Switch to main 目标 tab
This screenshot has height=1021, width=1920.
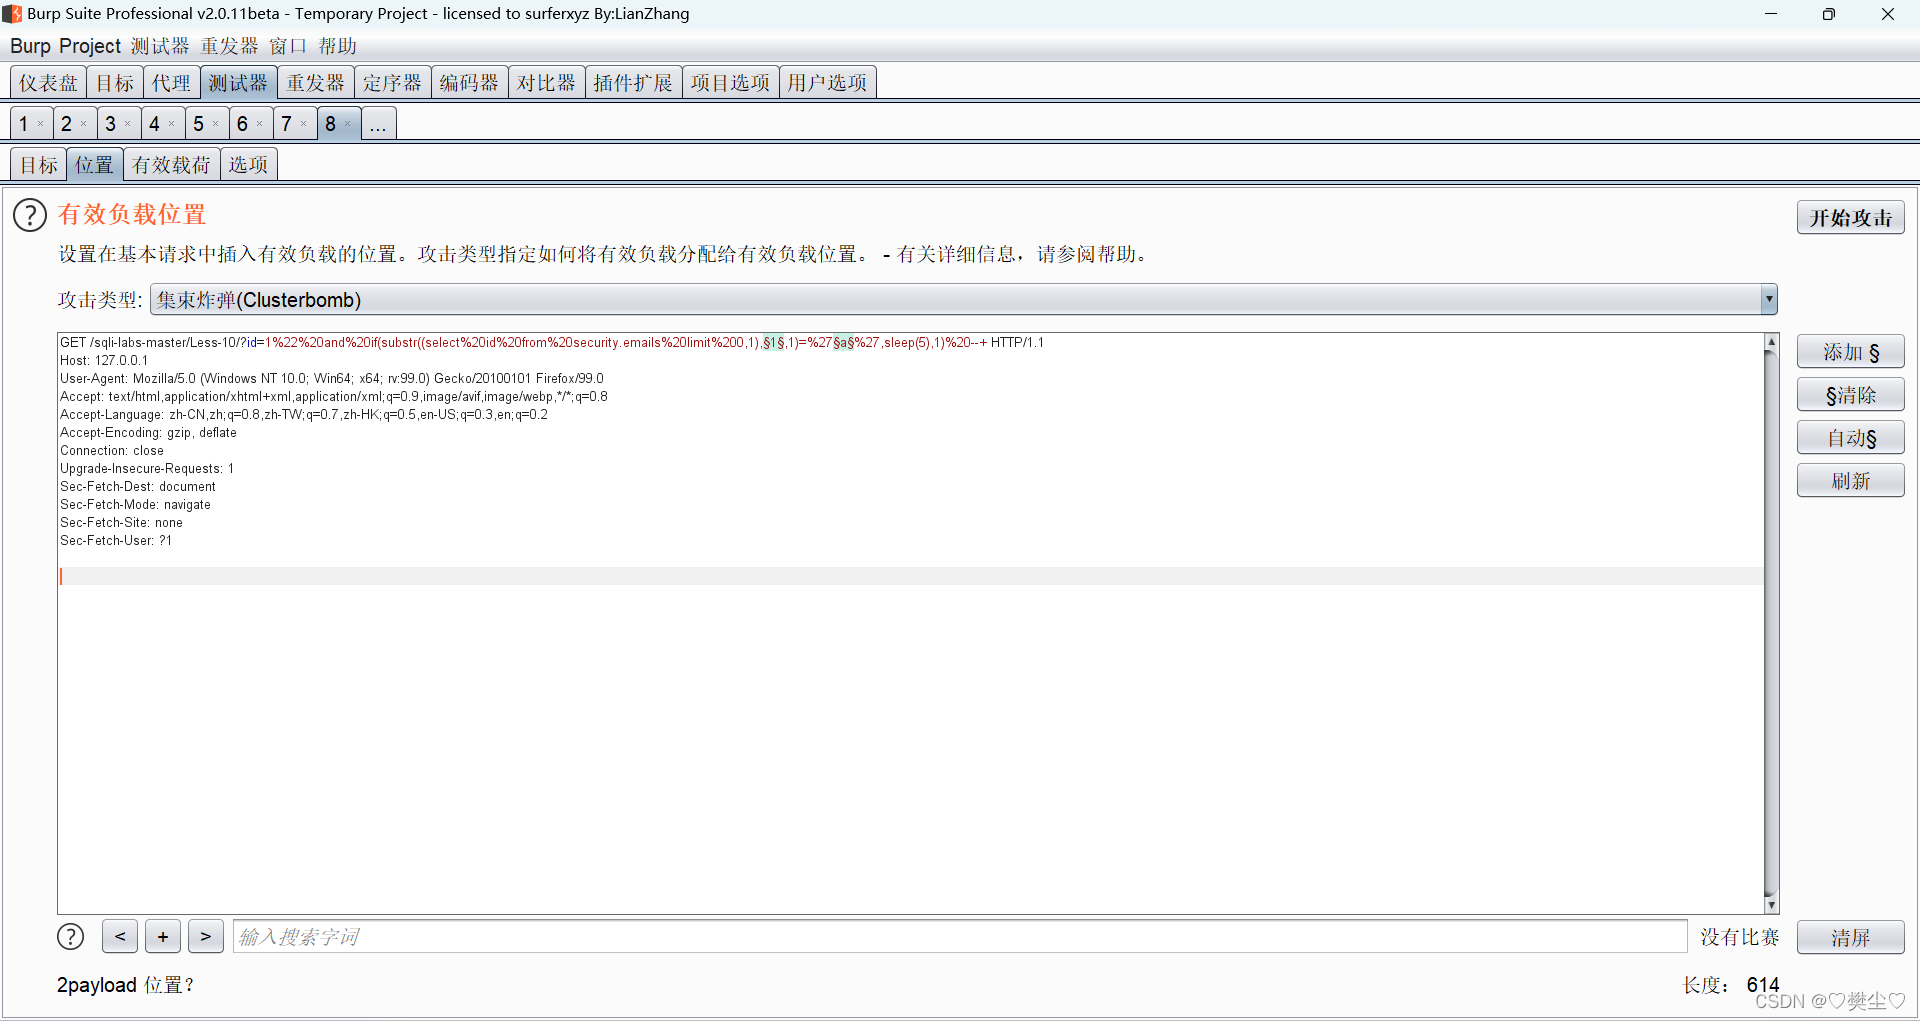pyautogui.click(x=115, y=83)
